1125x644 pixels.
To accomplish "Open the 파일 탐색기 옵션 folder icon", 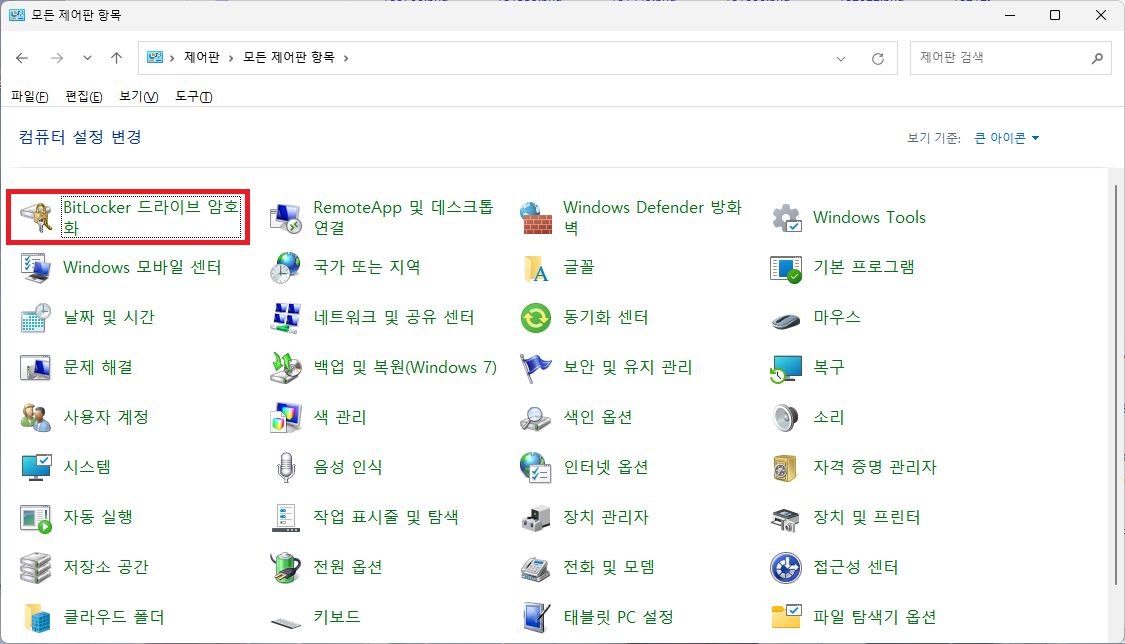I will tap(786, 617).
